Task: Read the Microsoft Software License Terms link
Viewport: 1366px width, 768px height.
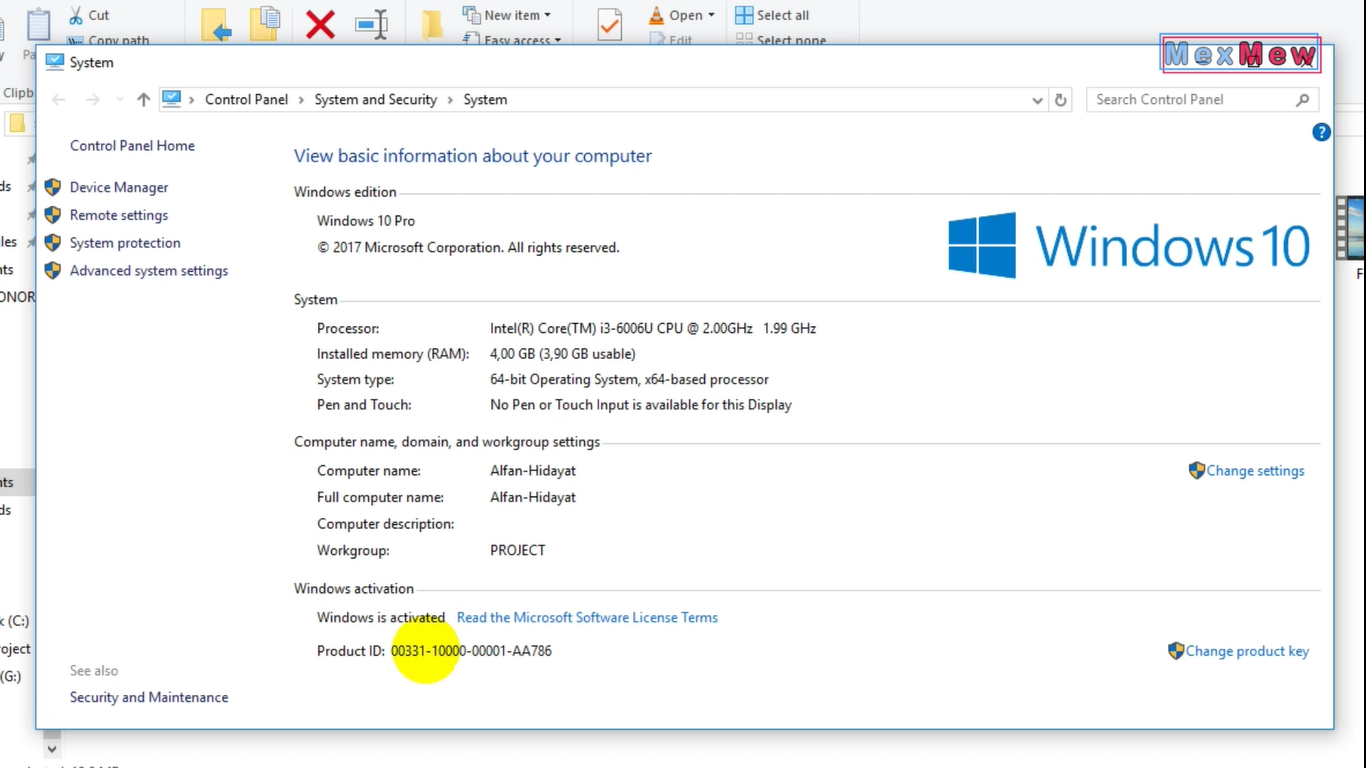Action: (x=587, y=618)
